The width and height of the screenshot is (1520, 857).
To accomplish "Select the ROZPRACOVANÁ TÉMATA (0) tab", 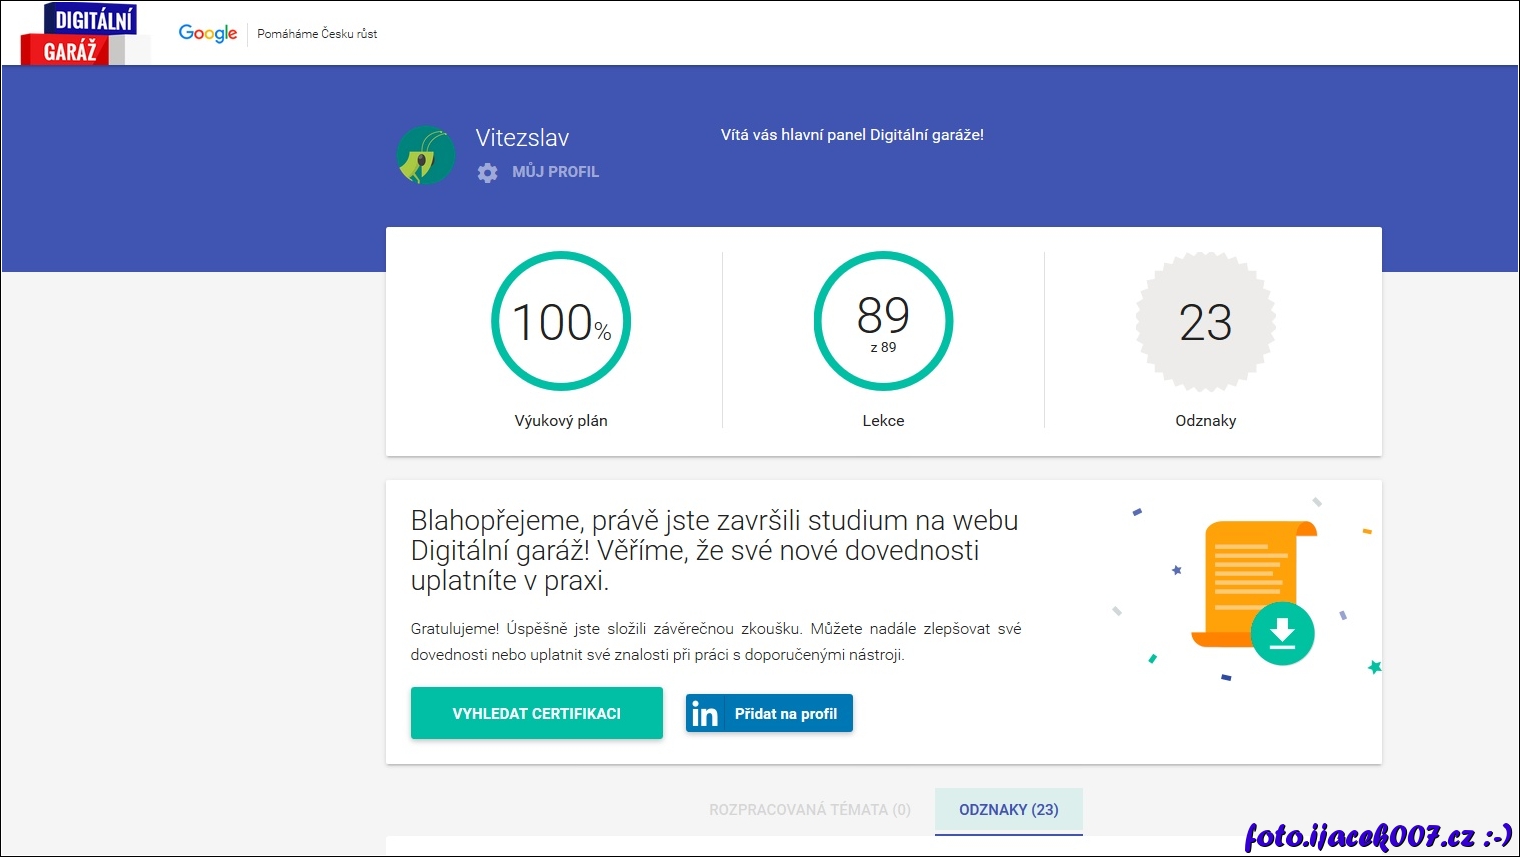I will click(809, 810).
